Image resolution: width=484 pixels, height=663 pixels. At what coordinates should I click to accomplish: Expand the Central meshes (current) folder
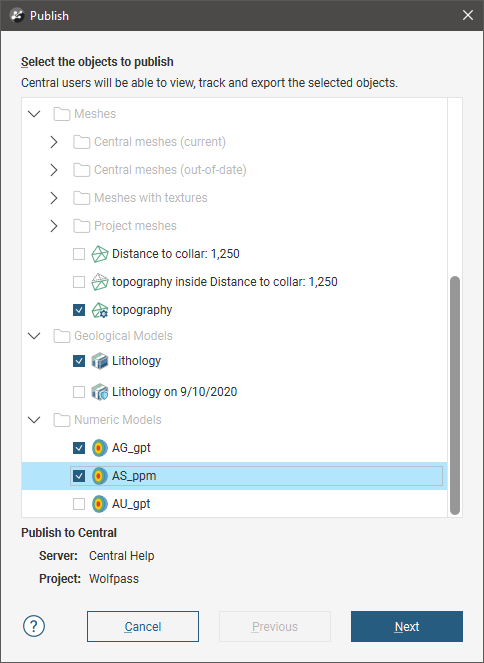tap(54, 142)
